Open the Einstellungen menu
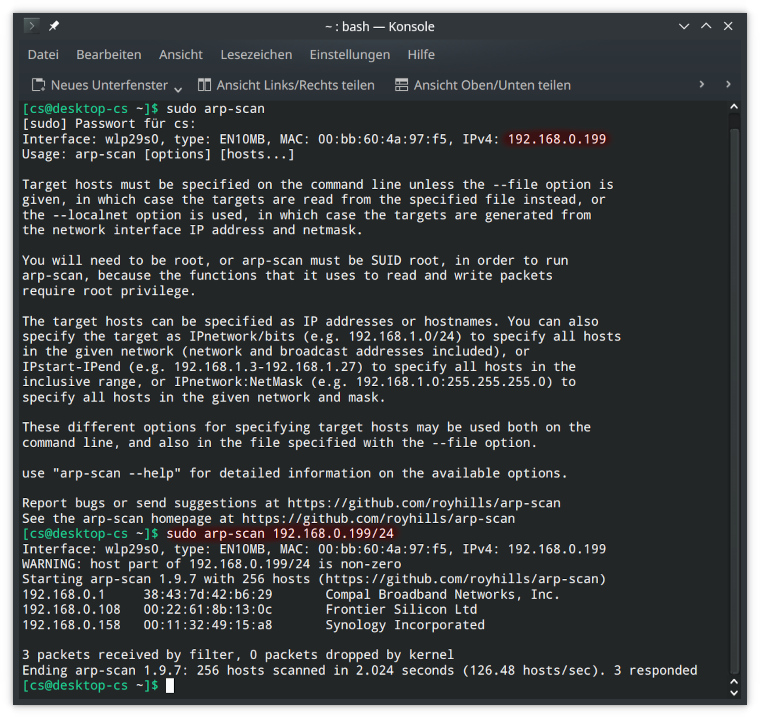Screen dimensions: 760x718 [349, 55]
